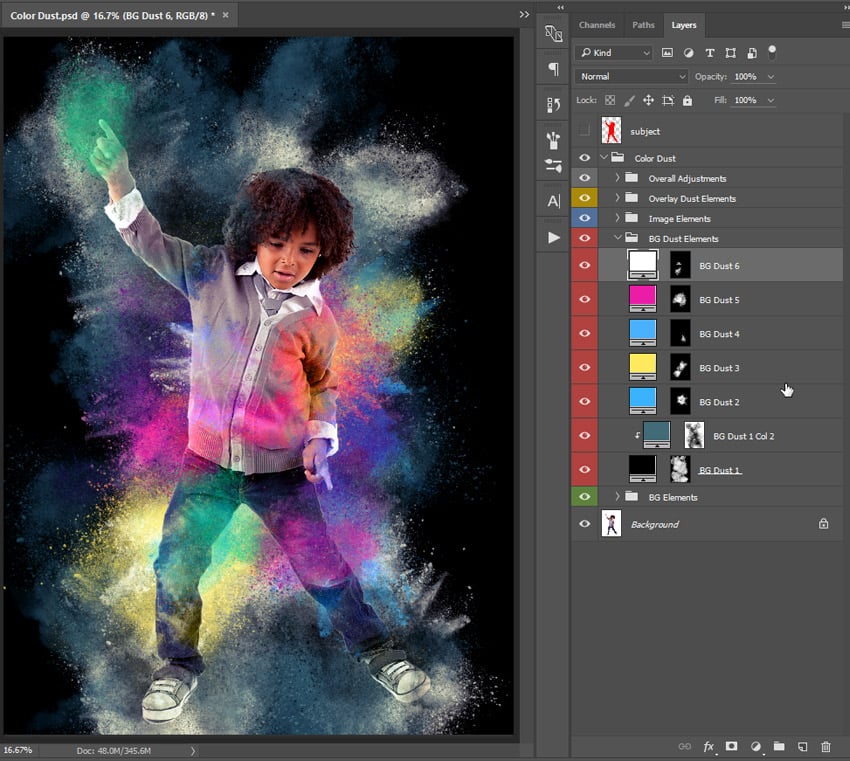
Task: Create a new layer icon
Action: tap(802, 746)
